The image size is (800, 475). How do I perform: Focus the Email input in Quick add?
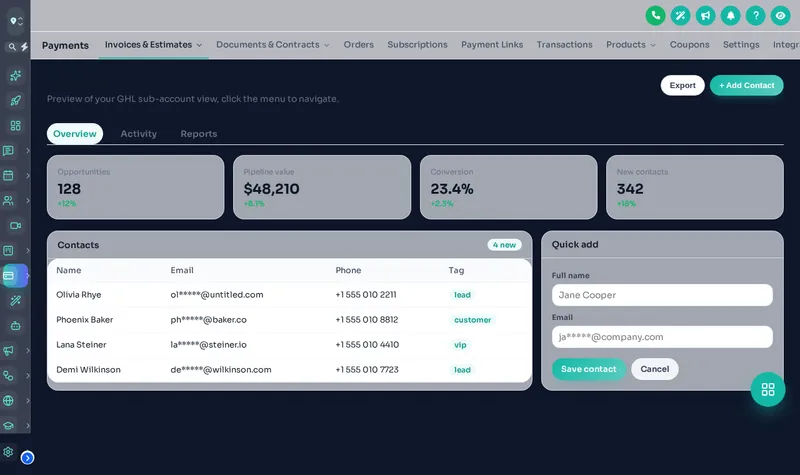click(662, 337)
